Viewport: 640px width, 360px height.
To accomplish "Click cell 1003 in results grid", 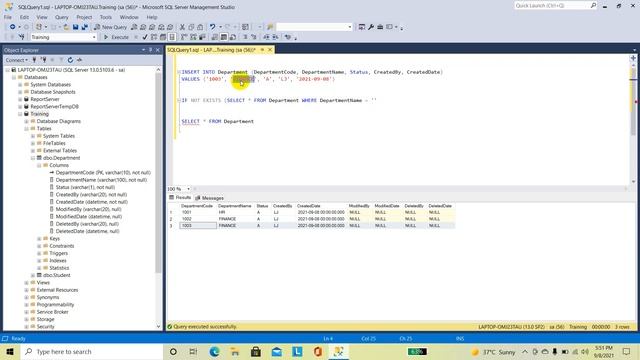I will tap(198, 225).
